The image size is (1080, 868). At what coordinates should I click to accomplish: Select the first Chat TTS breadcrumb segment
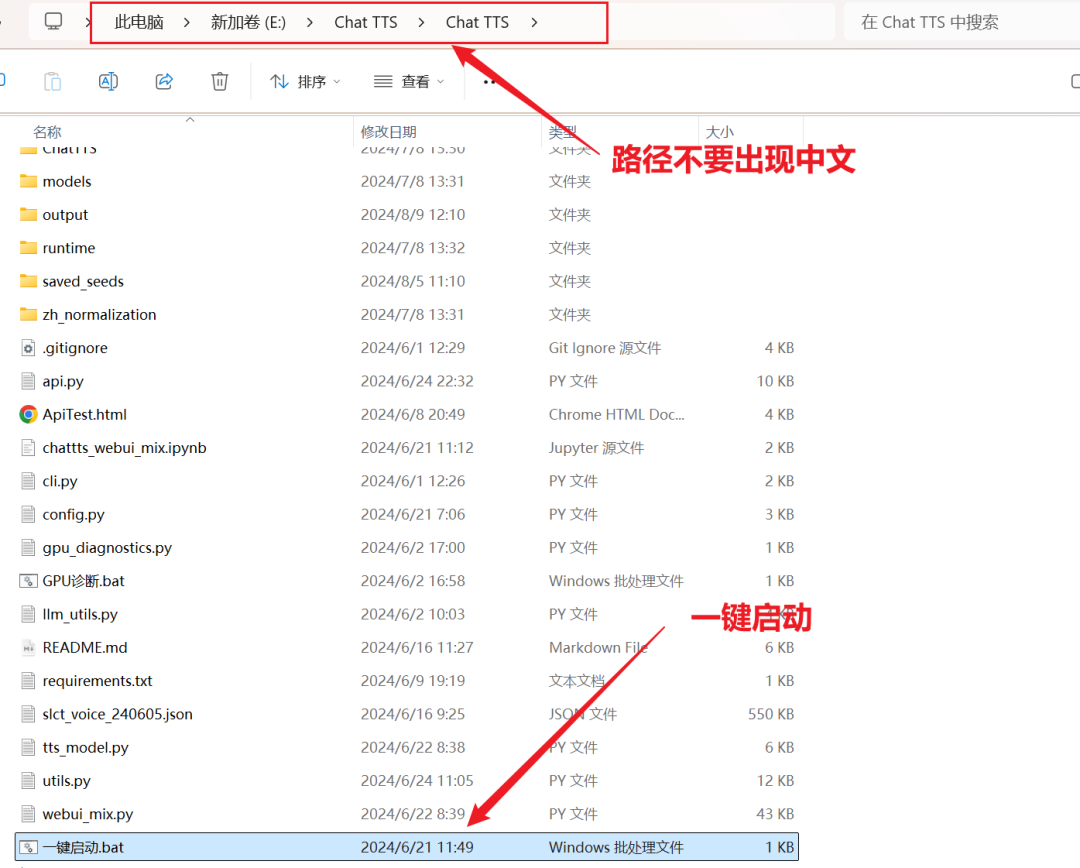coord(366,22)
